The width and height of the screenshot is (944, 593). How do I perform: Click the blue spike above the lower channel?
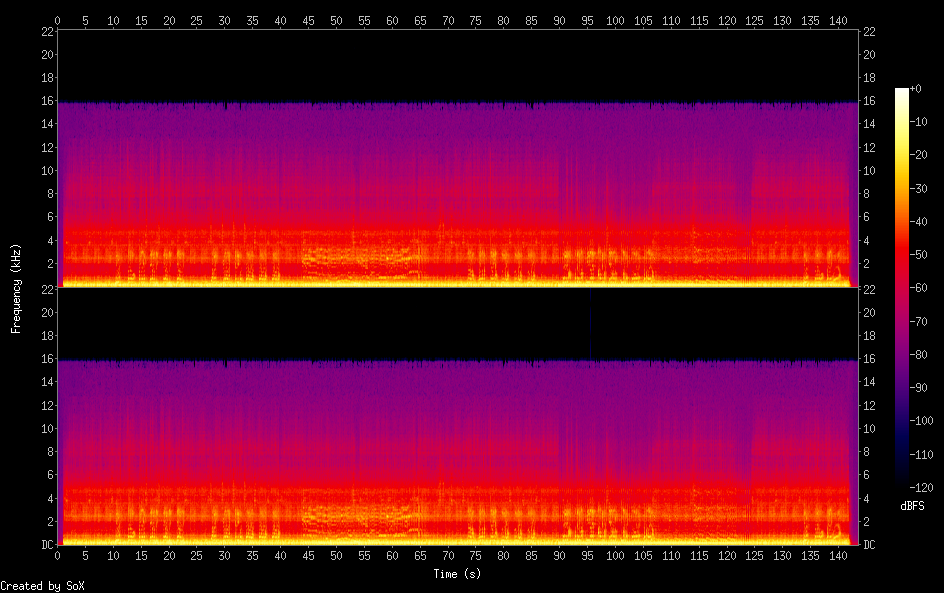(x=590, y=322)
